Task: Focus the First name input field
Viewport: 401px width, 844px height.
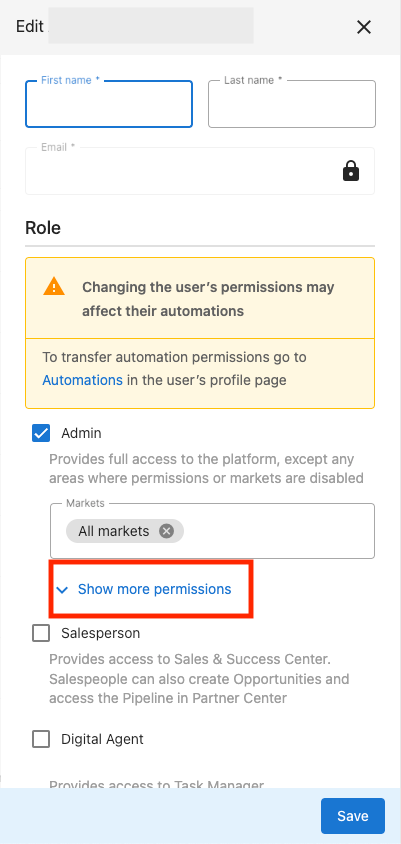Action: pyautogui.click(x=109, y=104)
